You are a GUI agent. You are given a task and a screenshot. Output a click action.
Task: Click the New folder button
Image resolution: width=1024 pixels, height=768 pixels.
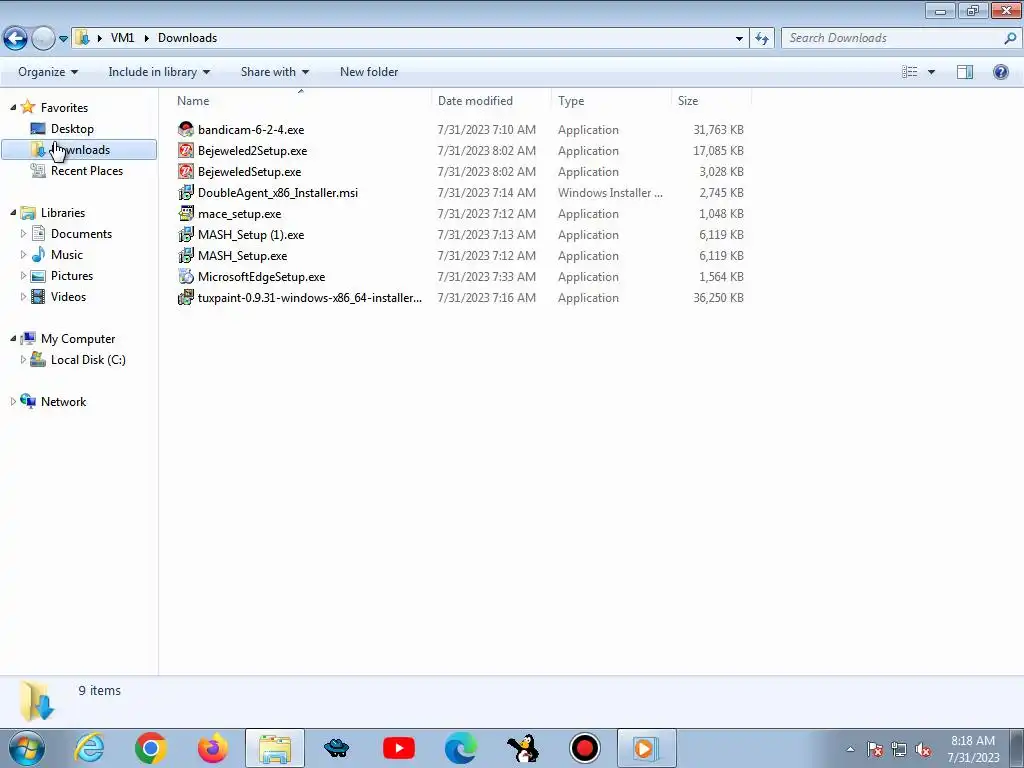click(x=369, y=72)
